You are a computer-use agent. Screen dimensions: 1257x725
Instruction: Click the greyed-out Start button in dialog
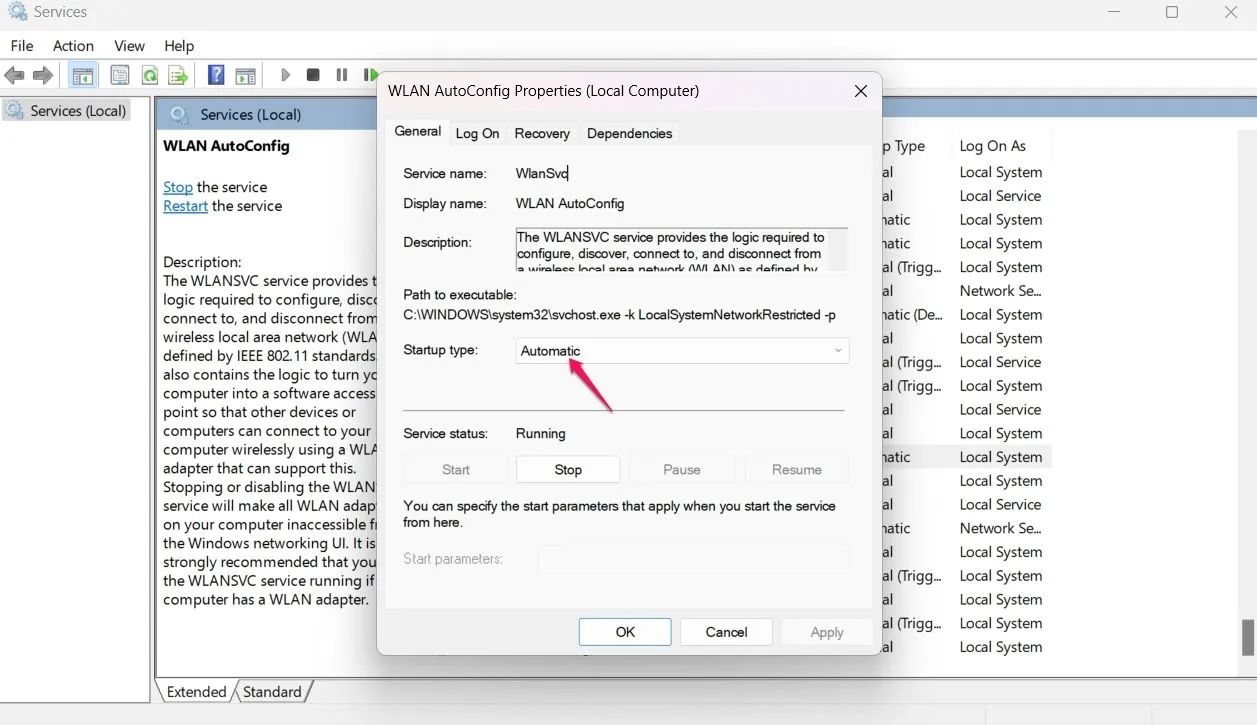455,470
